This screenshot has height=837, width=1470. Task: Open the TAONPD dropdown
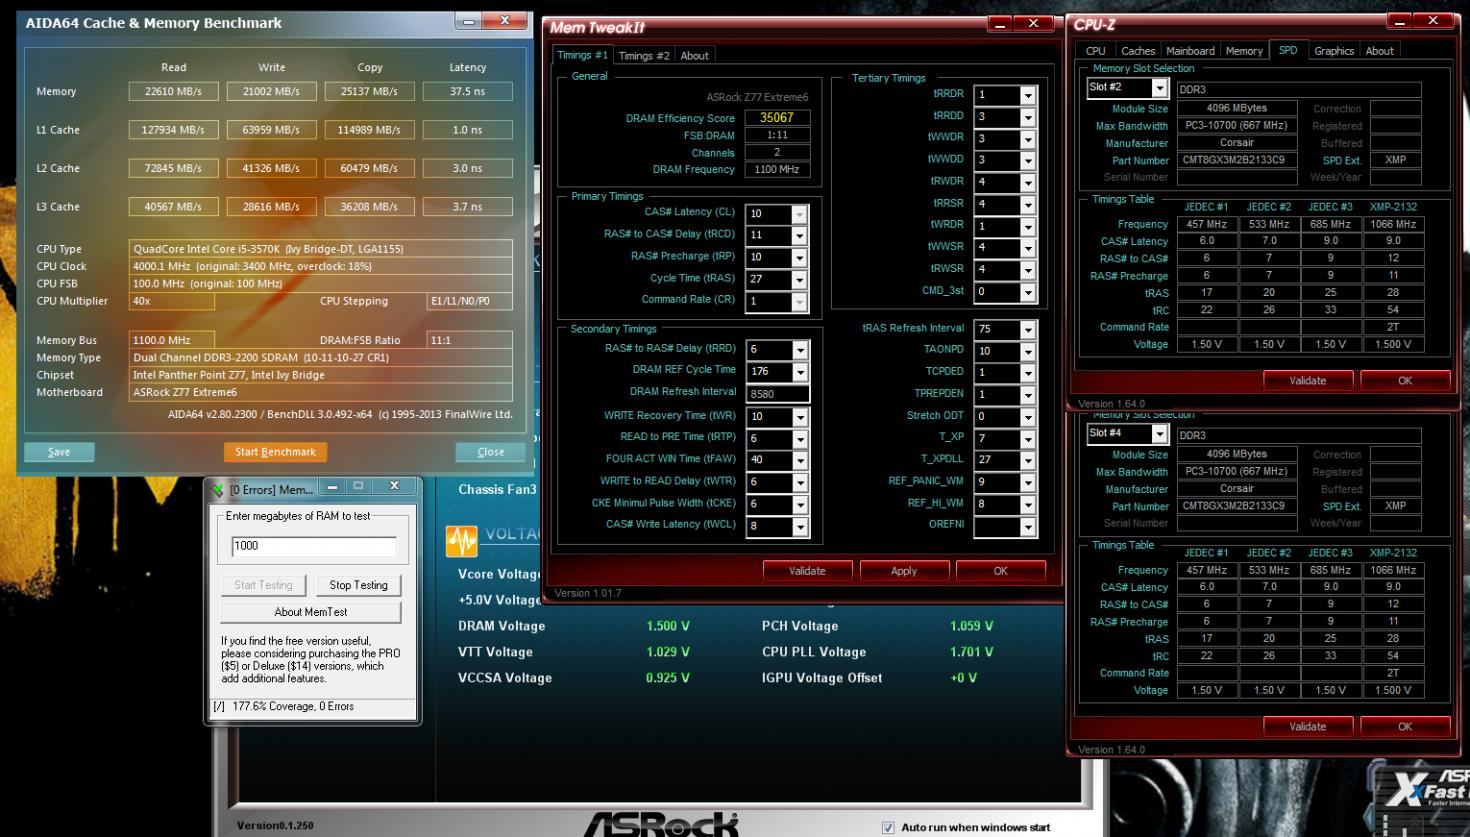coord(1028,352)
